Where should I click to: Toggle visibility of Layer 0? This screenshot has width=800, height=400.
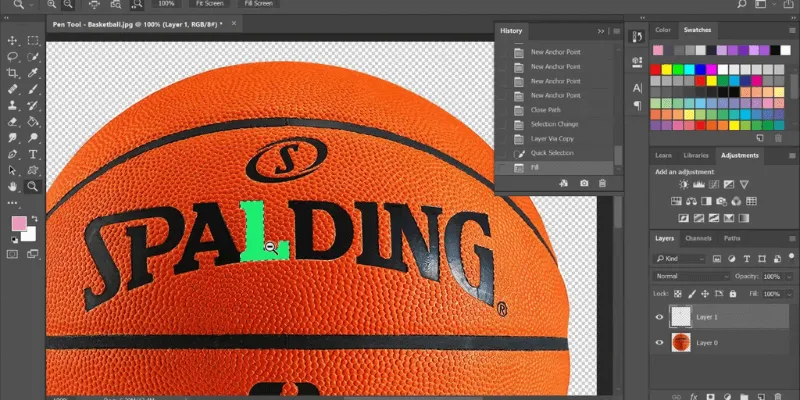point(659,343)
